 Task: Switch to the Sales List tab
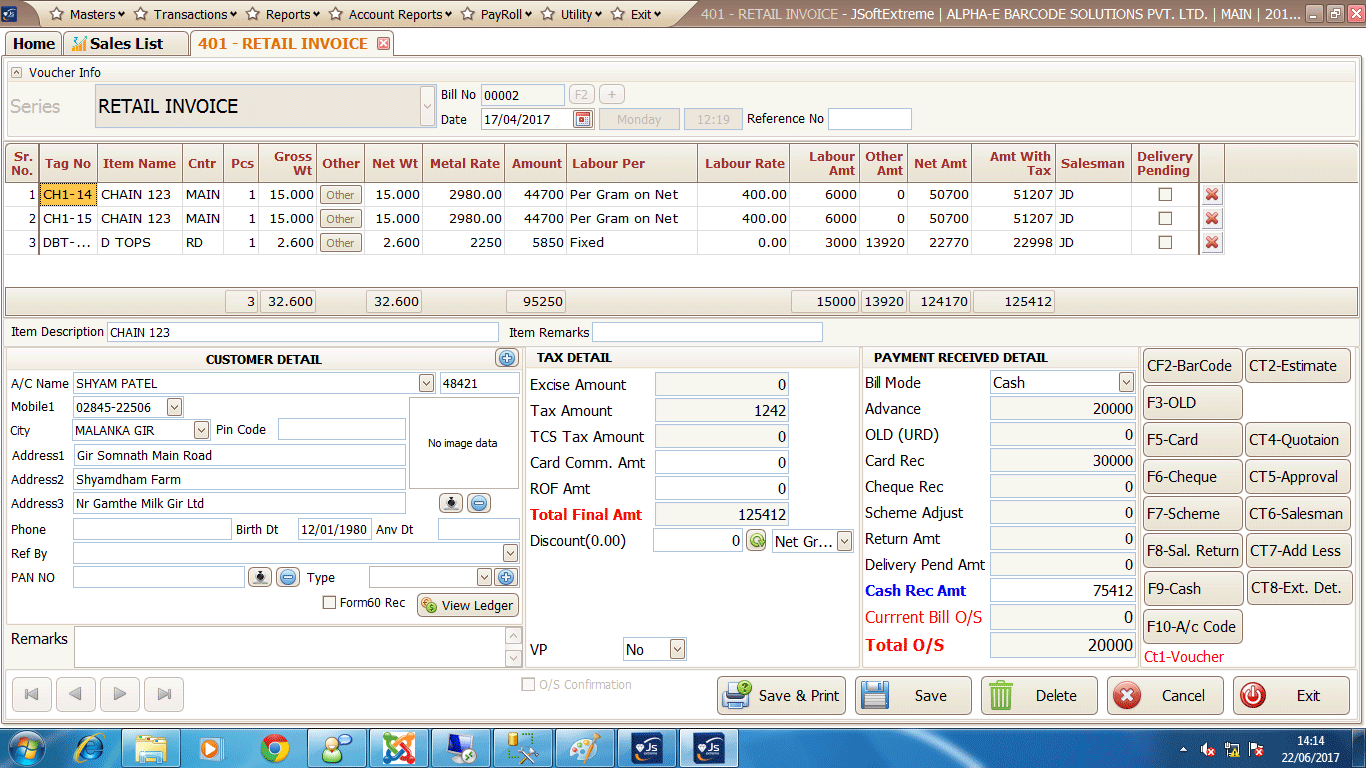tap(125, 43)
